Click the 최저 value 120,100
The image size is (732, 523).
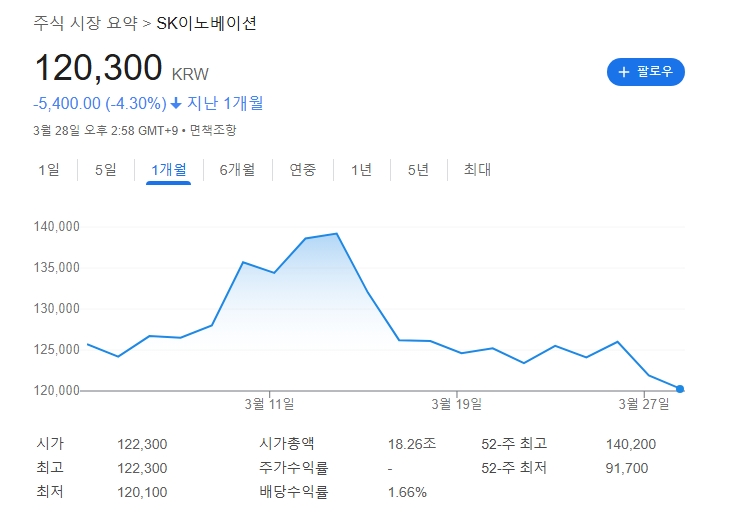pos(142,492)
